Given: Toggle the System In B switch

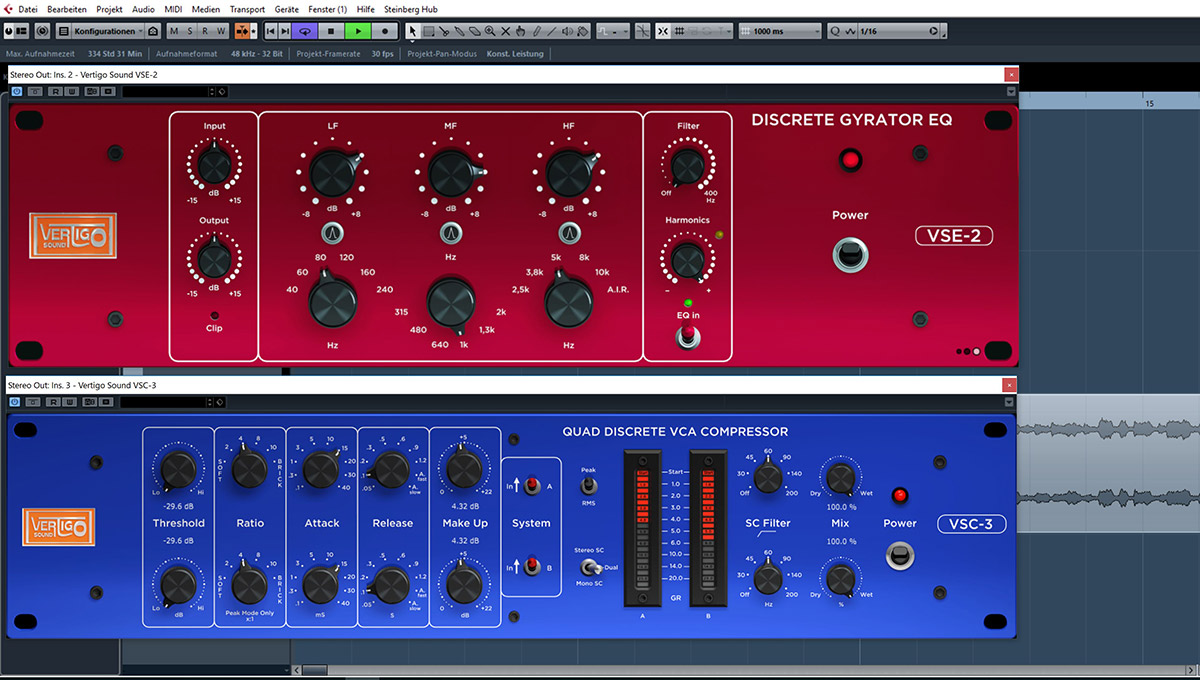Looking at the screenshot, I should coord(533,568).
